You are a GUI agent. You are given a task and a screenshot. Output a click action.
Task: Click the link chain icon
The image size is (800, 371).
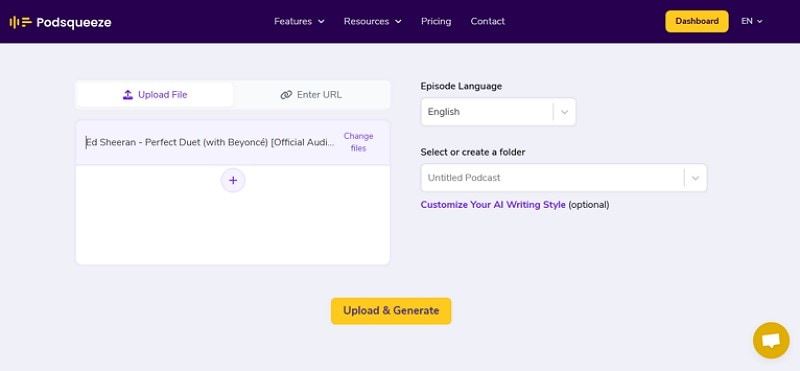tap(286, 95)
